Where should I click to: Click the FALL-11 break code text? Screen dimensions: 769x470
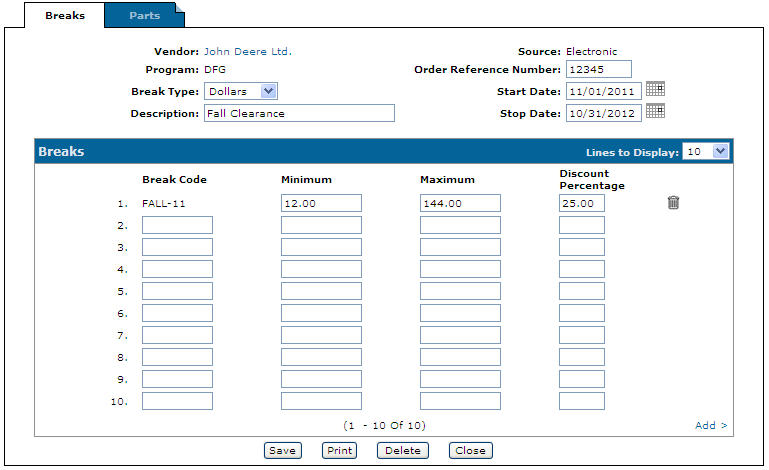(x=164, y=204)
